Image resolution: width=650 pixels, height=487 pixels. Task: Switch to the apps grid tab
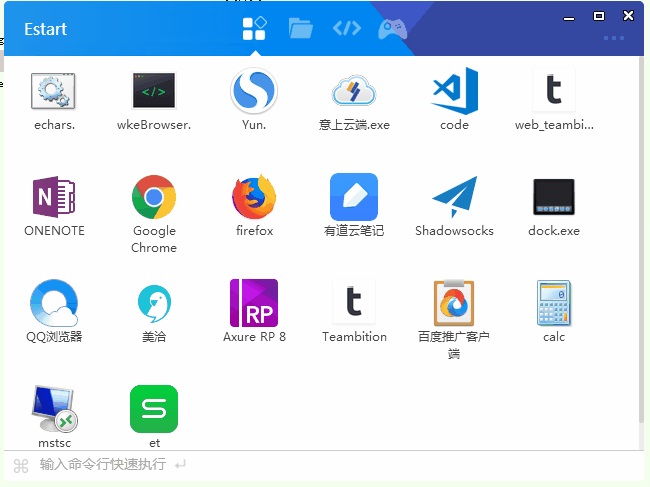point(254,28)
